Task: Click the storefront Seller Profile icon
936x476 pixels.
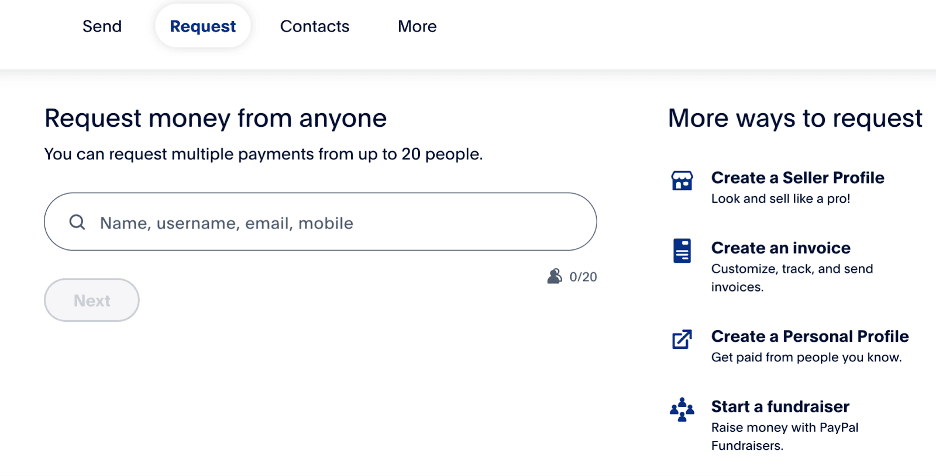Action: 682,181
